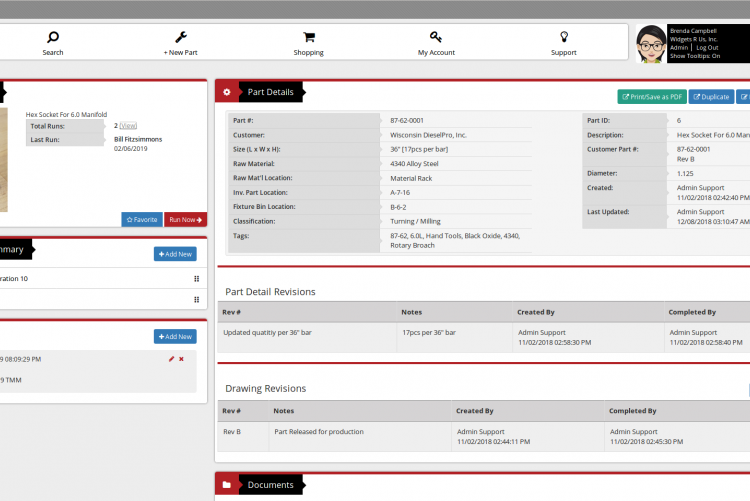Screen dimensions: 750x501
Task: Click the Print/Save as PDF button
Action: coord(651,97)
